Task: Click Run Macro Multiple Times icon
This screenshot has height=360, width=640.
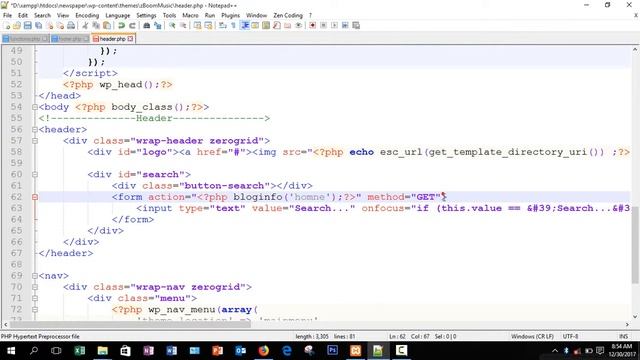Action: point(345,25)
